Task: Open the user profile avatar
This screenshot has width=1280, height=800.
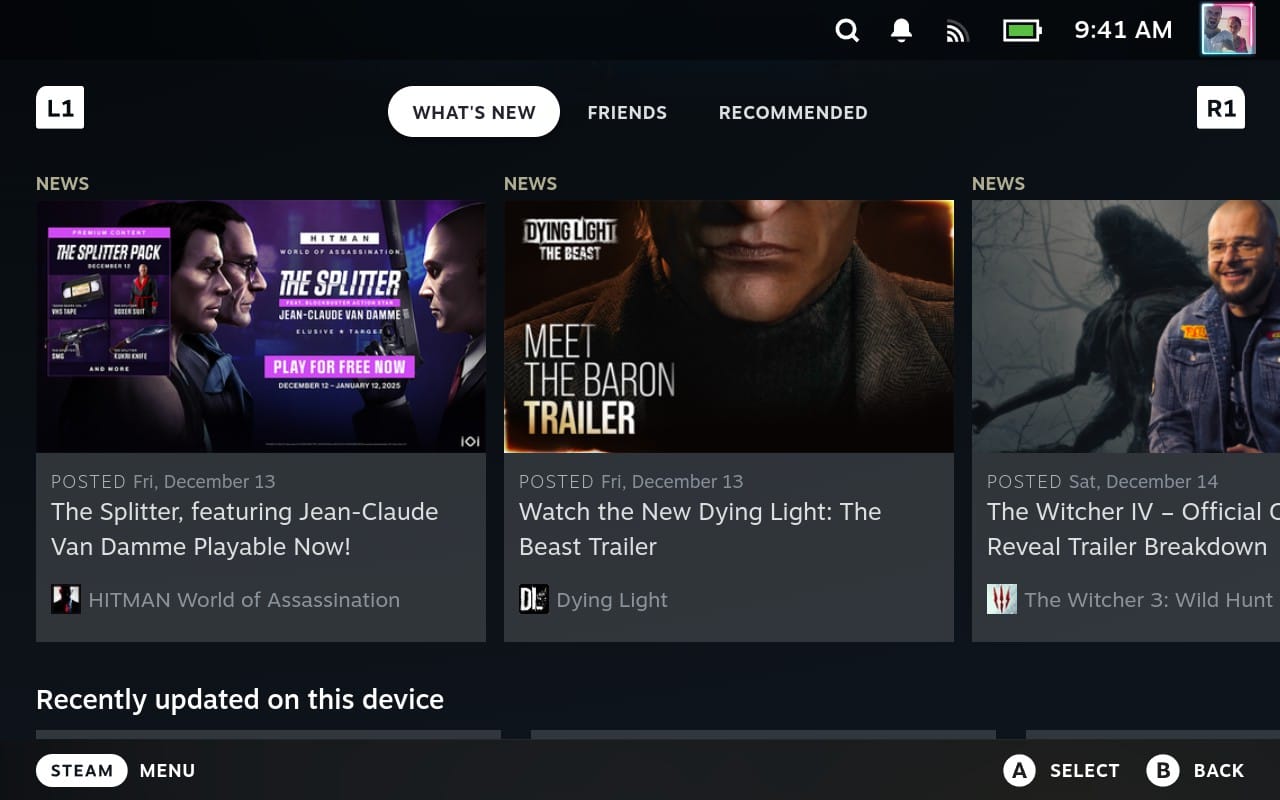Action: point(1228,29)
